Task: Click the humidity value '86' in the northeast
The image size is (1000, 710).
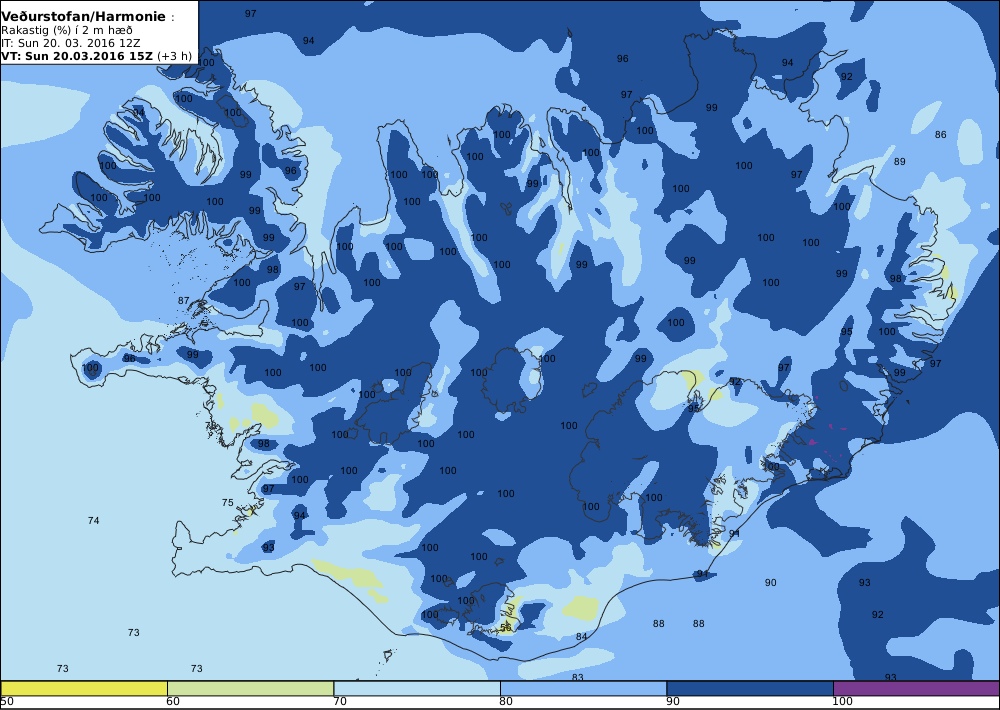Action: pyautogui.click(x=941, y=135)
